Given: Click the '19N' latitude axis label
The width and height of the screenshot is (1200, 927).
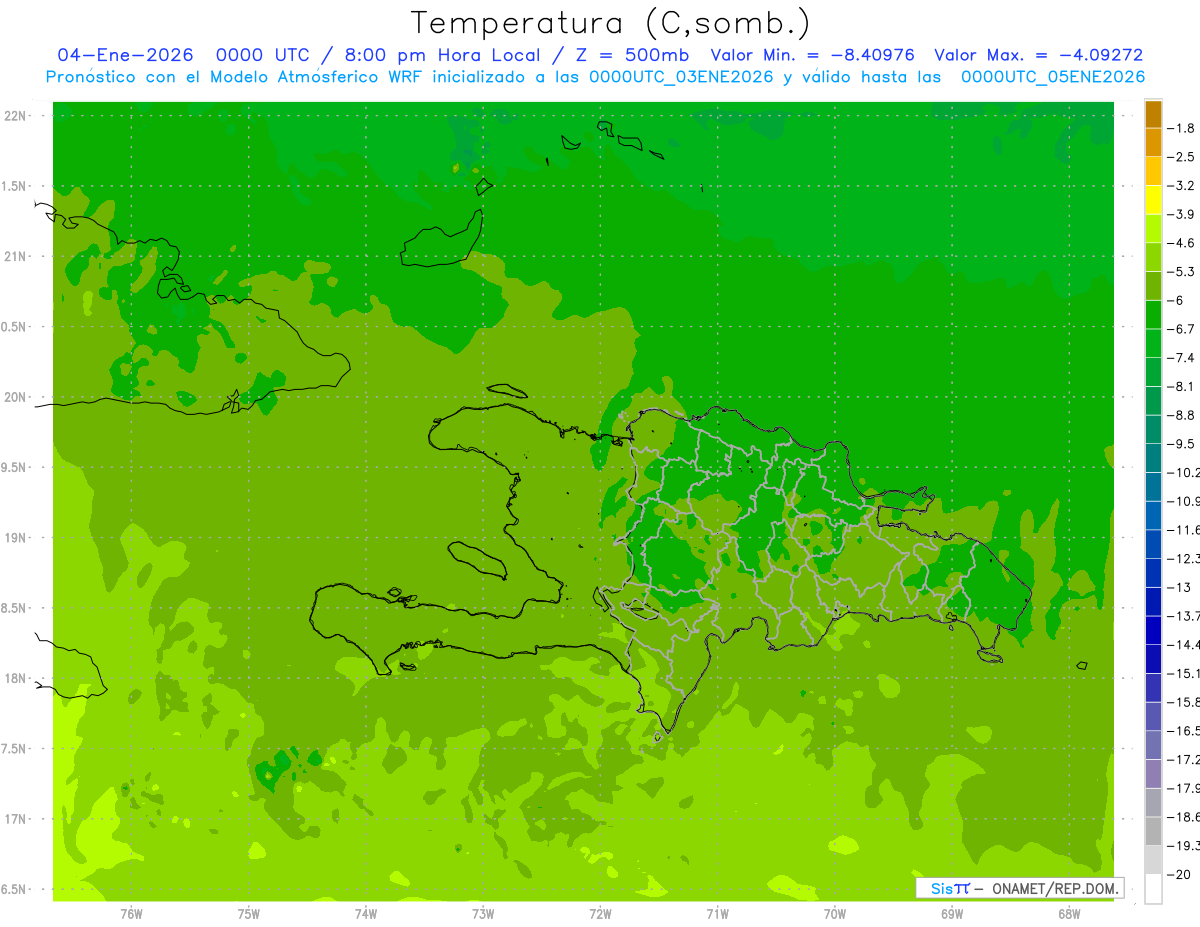Looking at the screenshot, I should click(x=16, y=537).
